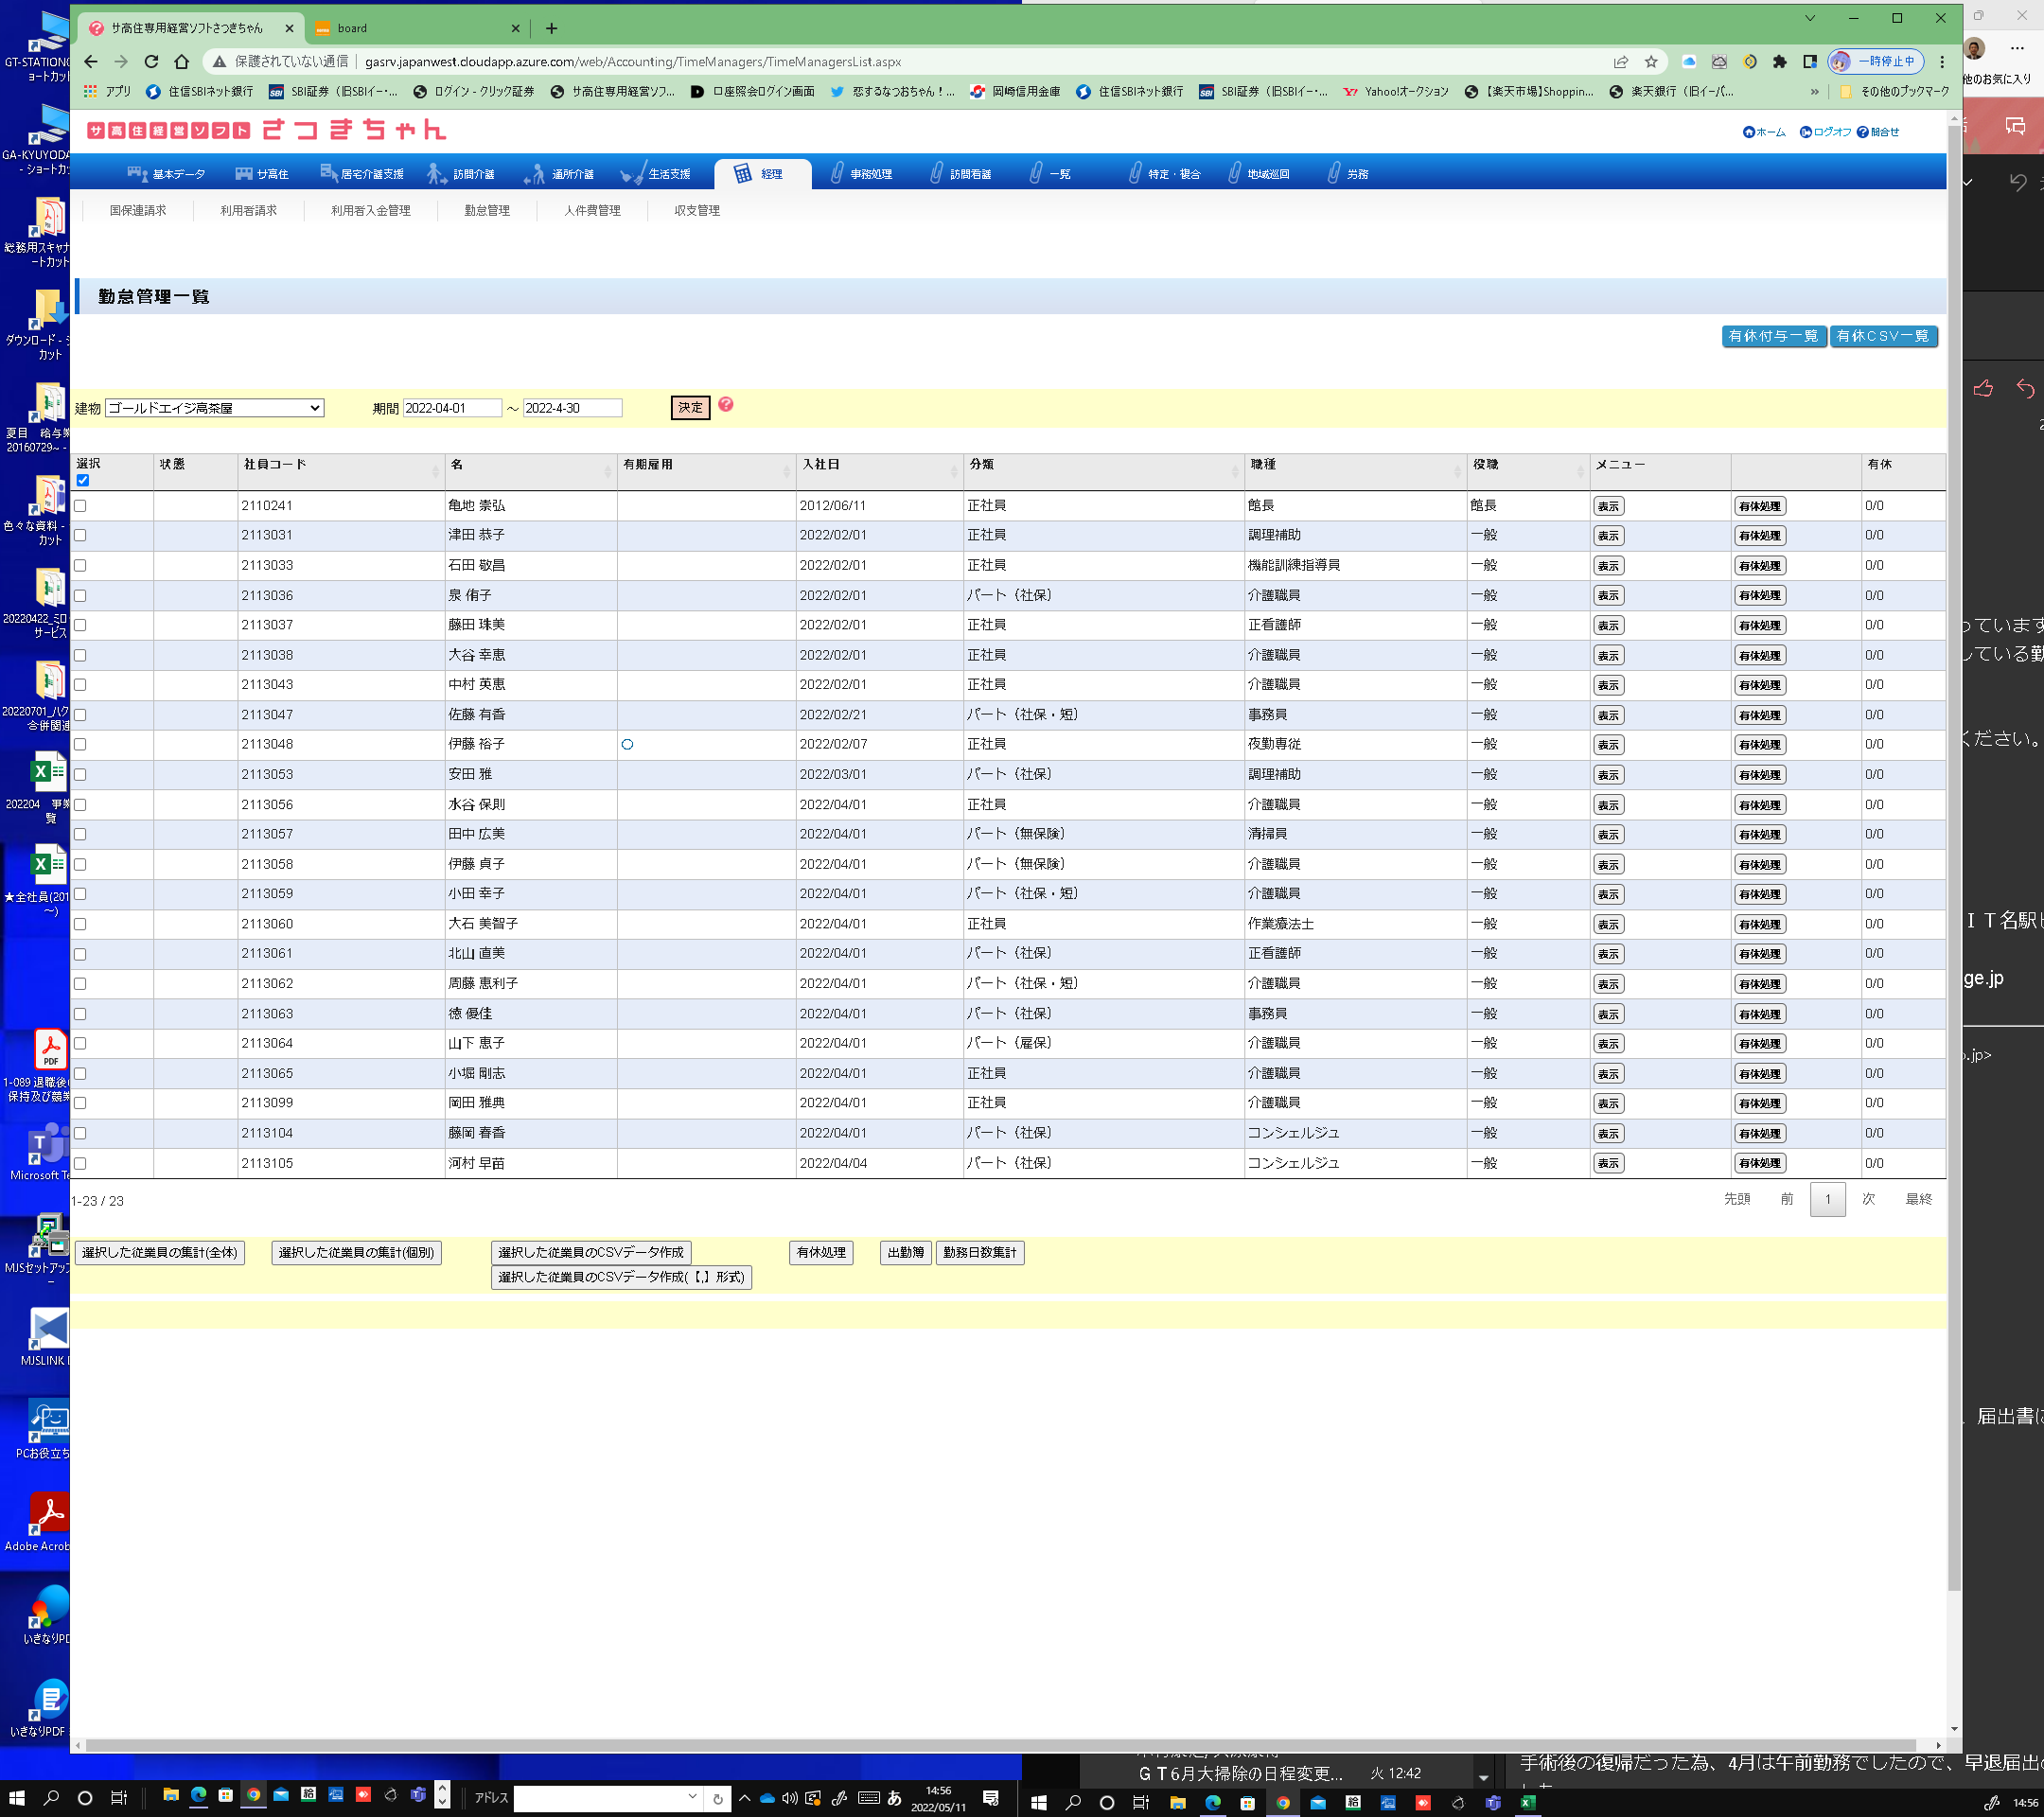Click browser reload page icon
This screenshot has width=2044, height=1817.
pos(151,61)
